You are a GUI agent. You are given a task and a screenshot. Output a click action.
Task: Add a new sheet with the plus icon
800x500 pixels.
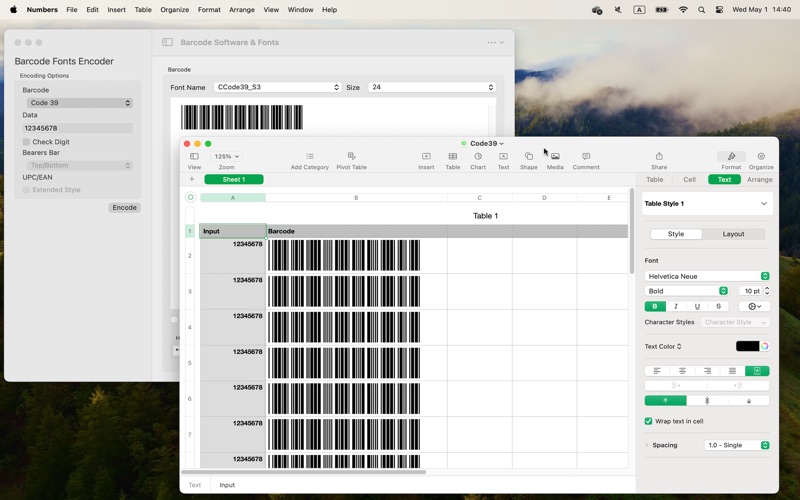click(x=192, y=179)
